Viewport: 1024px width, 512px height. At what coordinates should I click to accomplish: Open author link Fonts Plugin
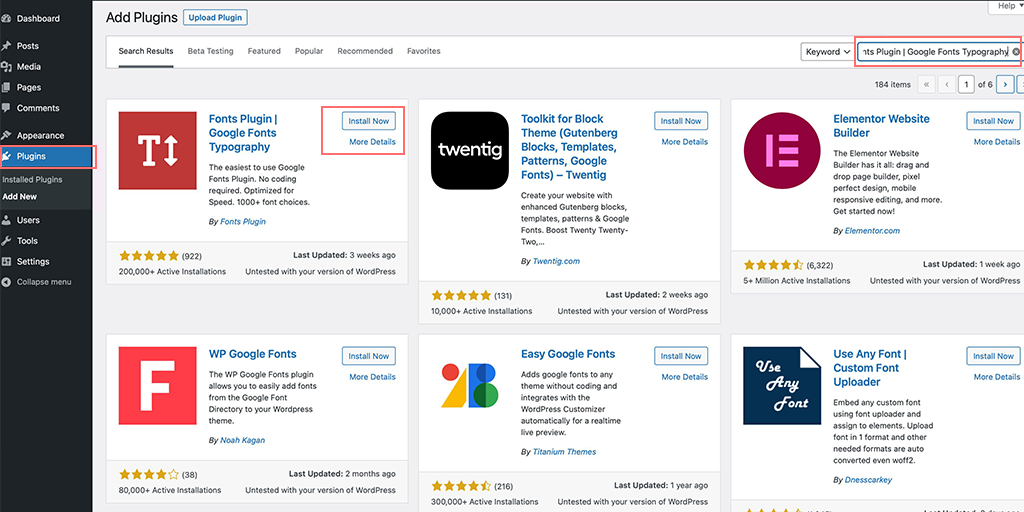point(243,221)
